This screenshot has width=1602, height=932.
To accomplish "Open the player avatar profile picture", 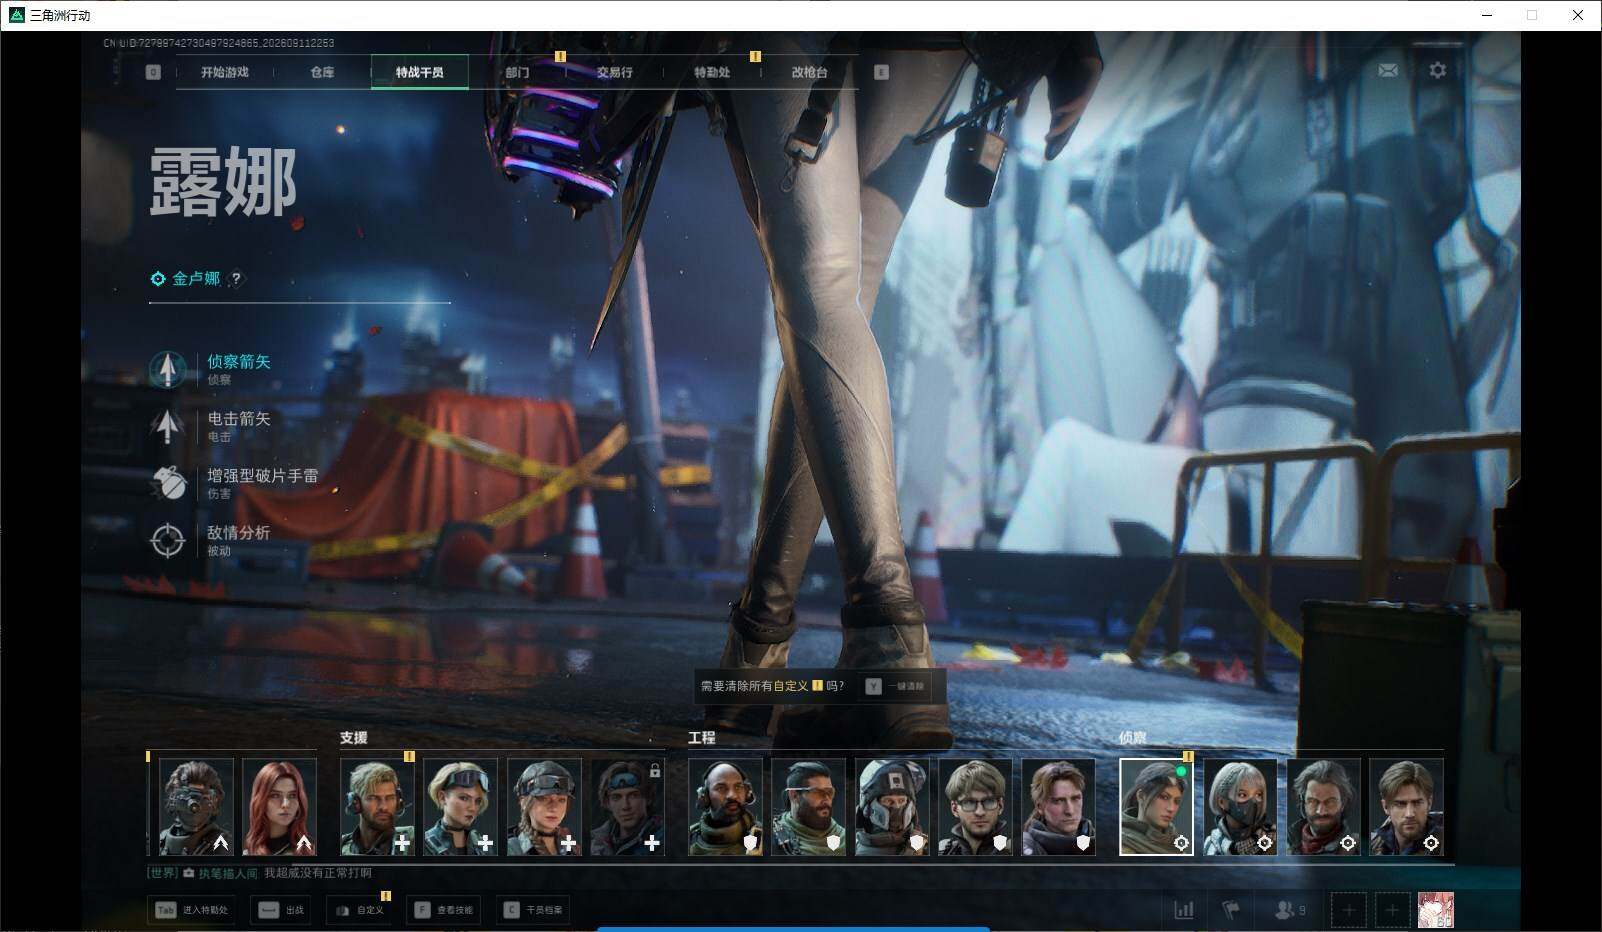I will 1436,910.
